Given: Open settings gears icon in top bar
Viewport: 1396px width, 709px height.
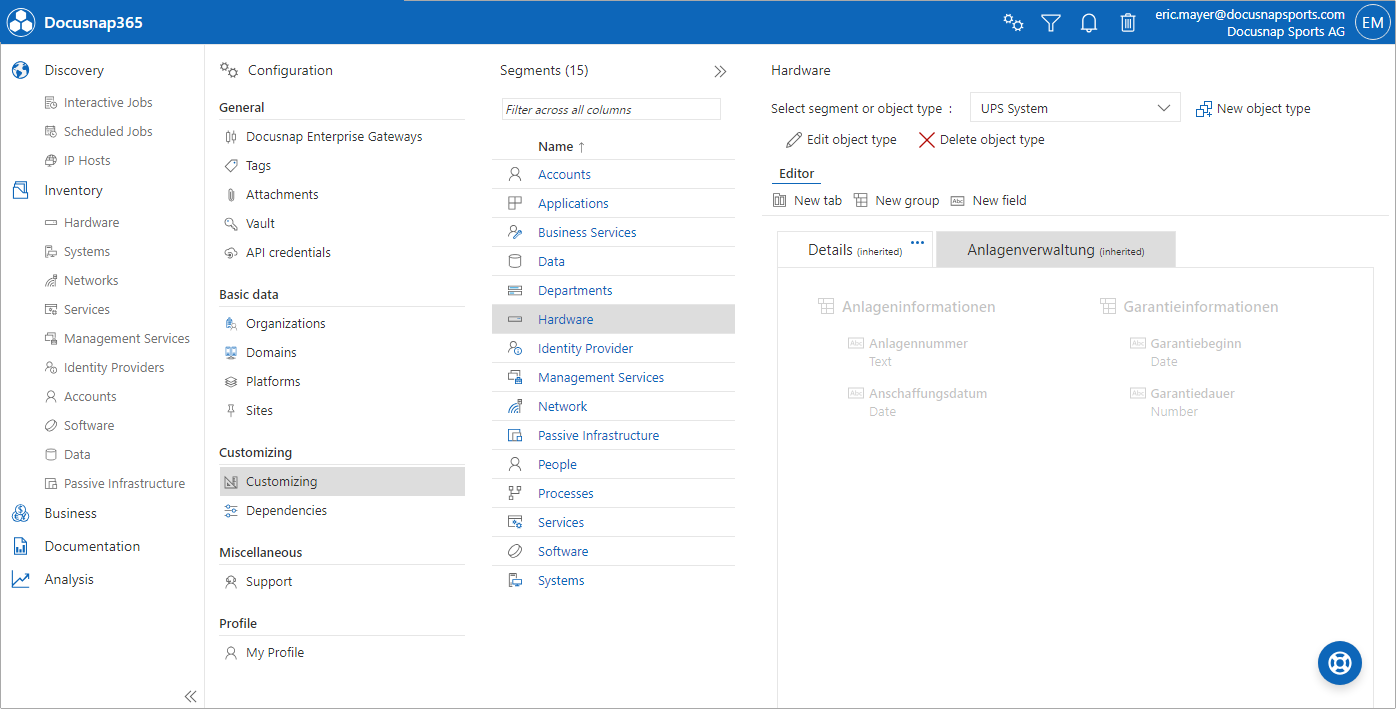Looking at the screenshot, I should [1013, 22].
